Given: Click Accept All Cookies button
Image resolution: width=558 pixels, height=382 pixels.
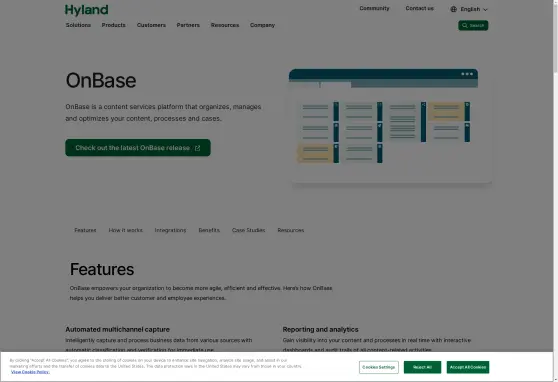Looking at the screenshot, I should click(468, 367).
